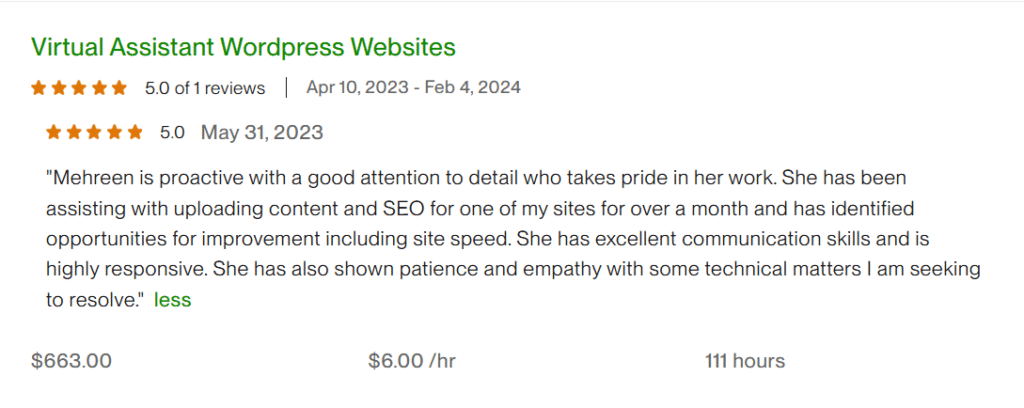This screenshot has height=408, width=1024.
Task: Click first star beside the May 31 review
Action: 54,132
